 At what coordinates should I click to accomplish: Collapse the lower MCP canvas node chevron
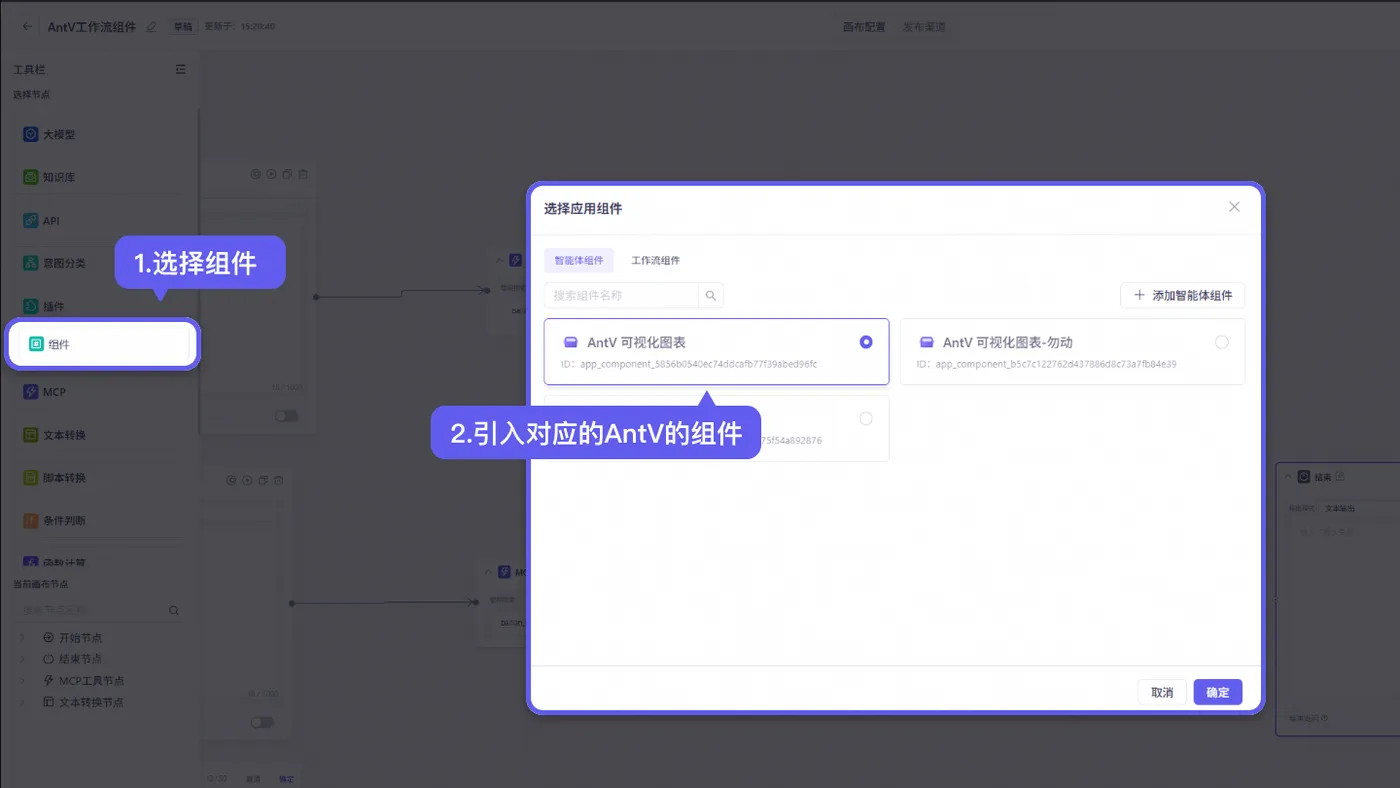point(488,572)
